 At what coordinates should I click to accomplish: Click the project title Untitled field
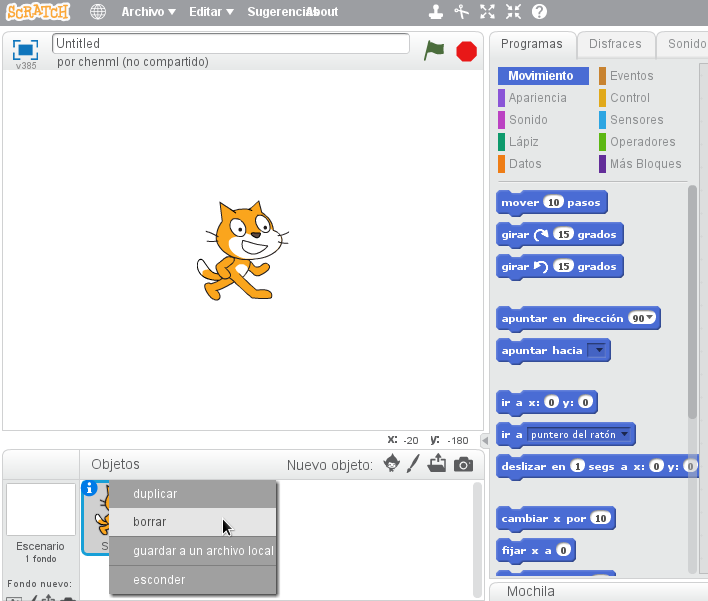pos(230,44)
